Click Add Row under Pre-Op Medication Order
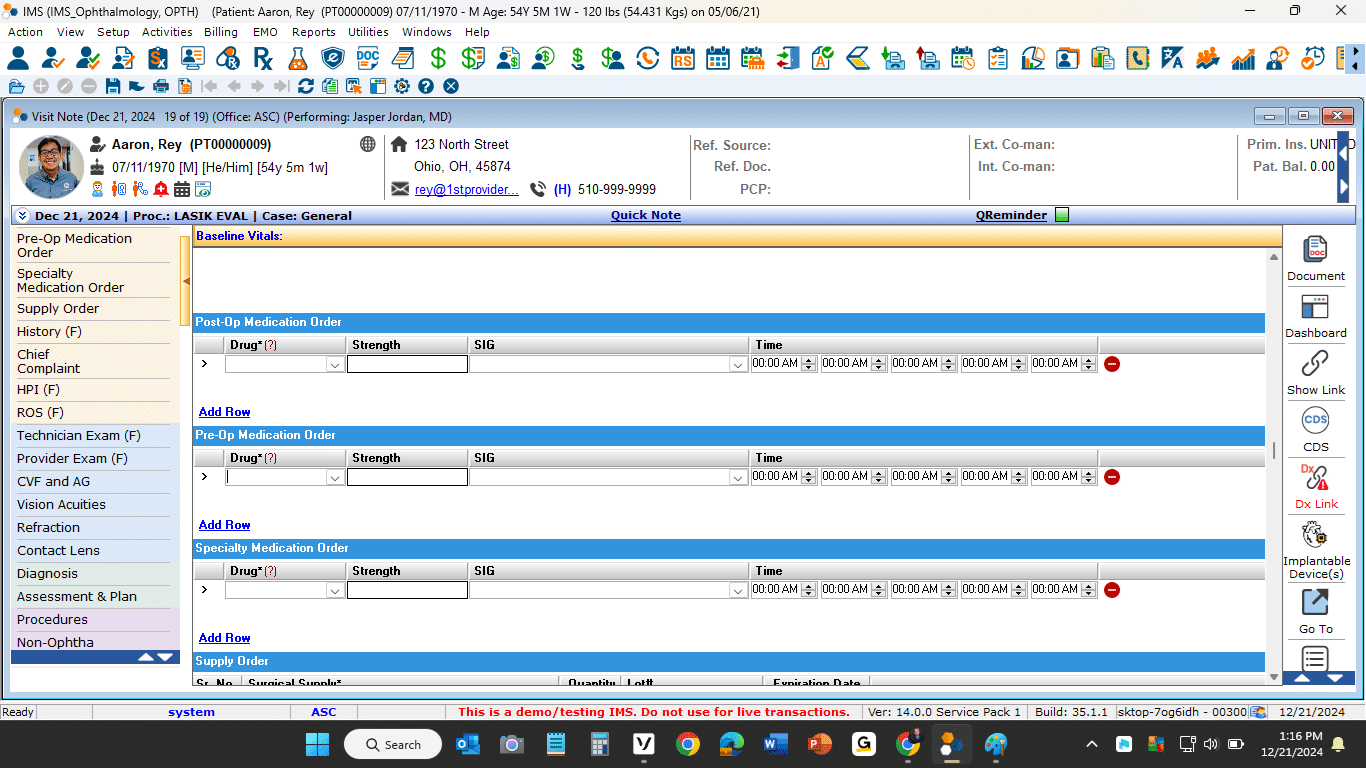The height and width of the screenshot is (768, 1366). [x=224, y=525]
